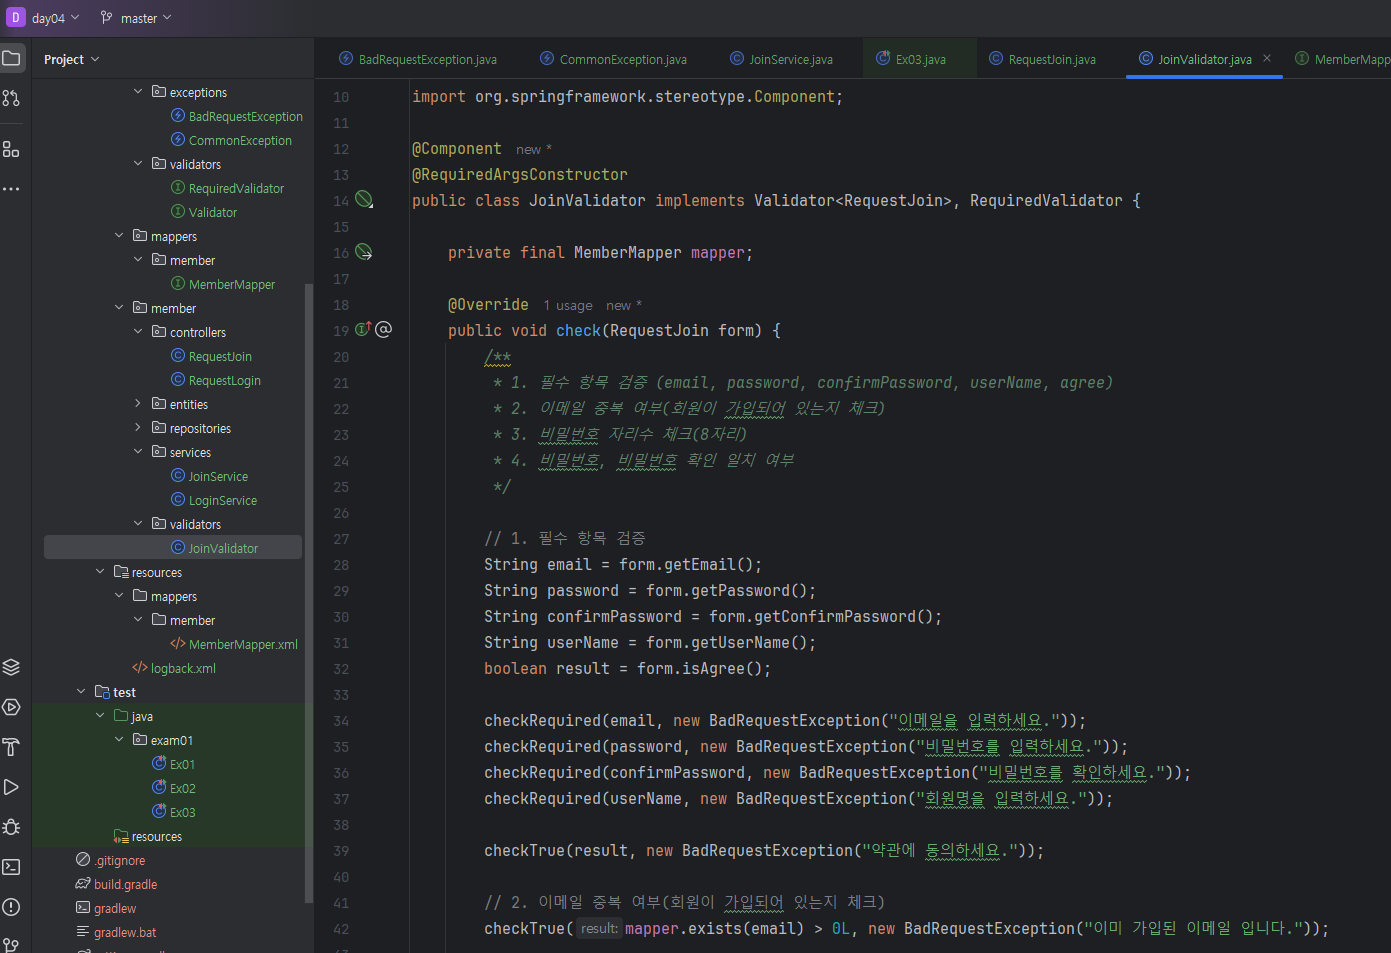Expand the repositories folder

point(138,428)
